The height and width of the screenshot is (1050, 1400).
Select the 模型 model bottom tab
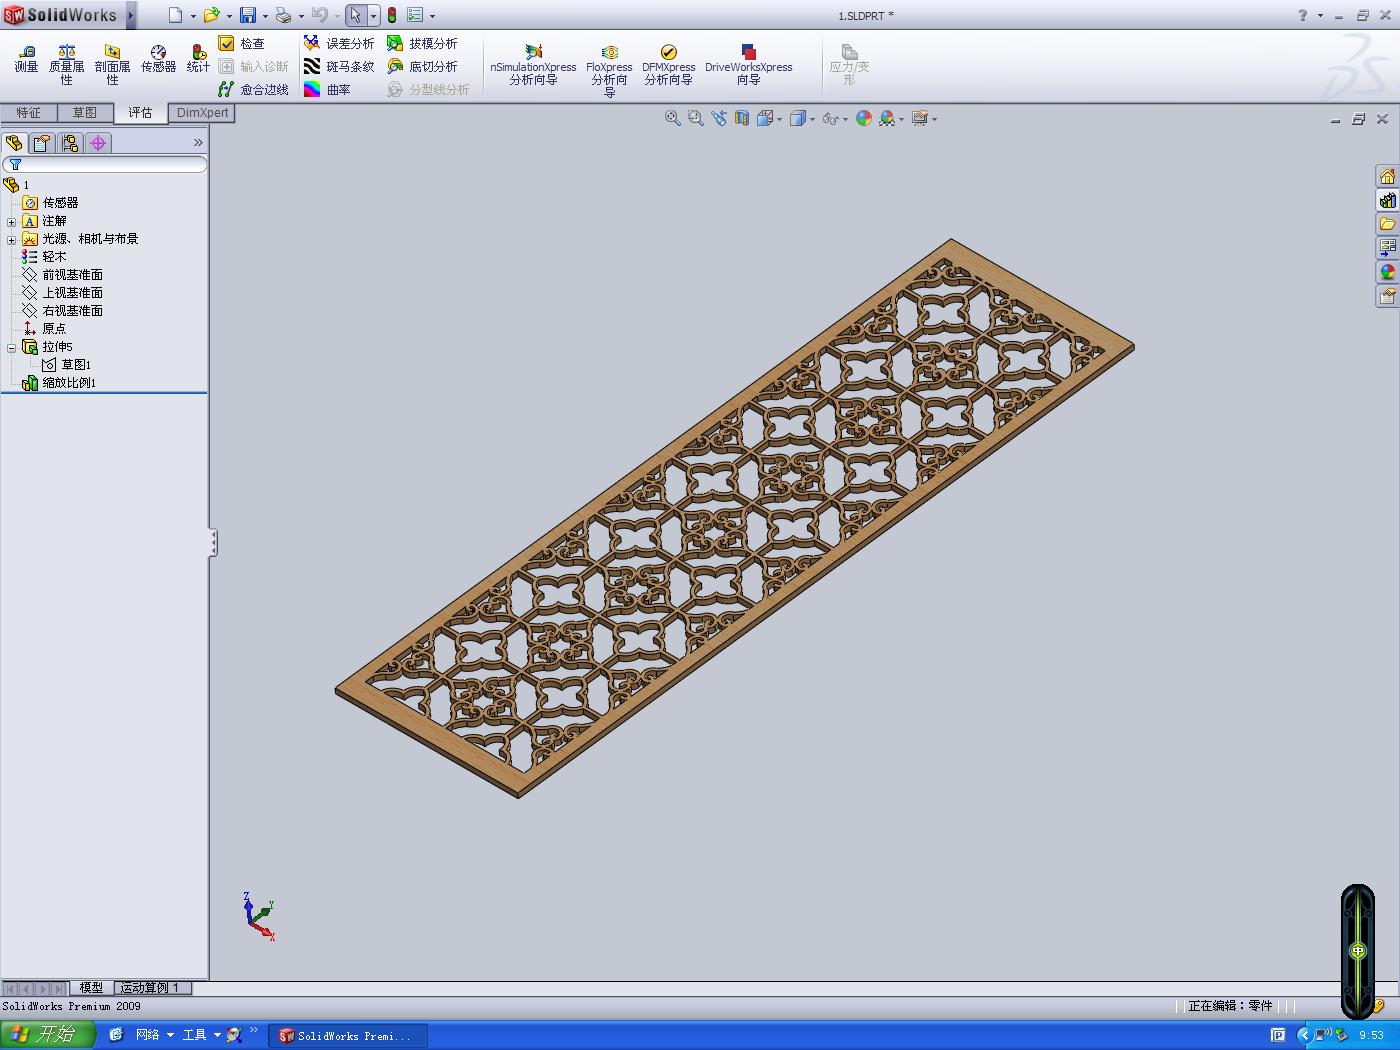(91, 988)
